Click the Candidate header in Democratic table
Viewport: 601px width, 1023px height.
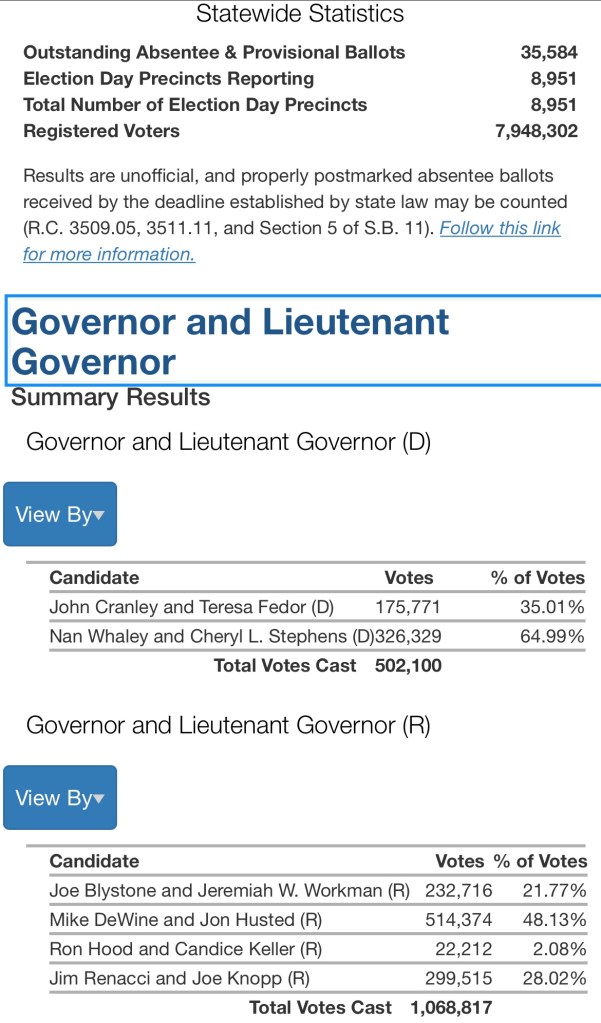coord(95,577)
